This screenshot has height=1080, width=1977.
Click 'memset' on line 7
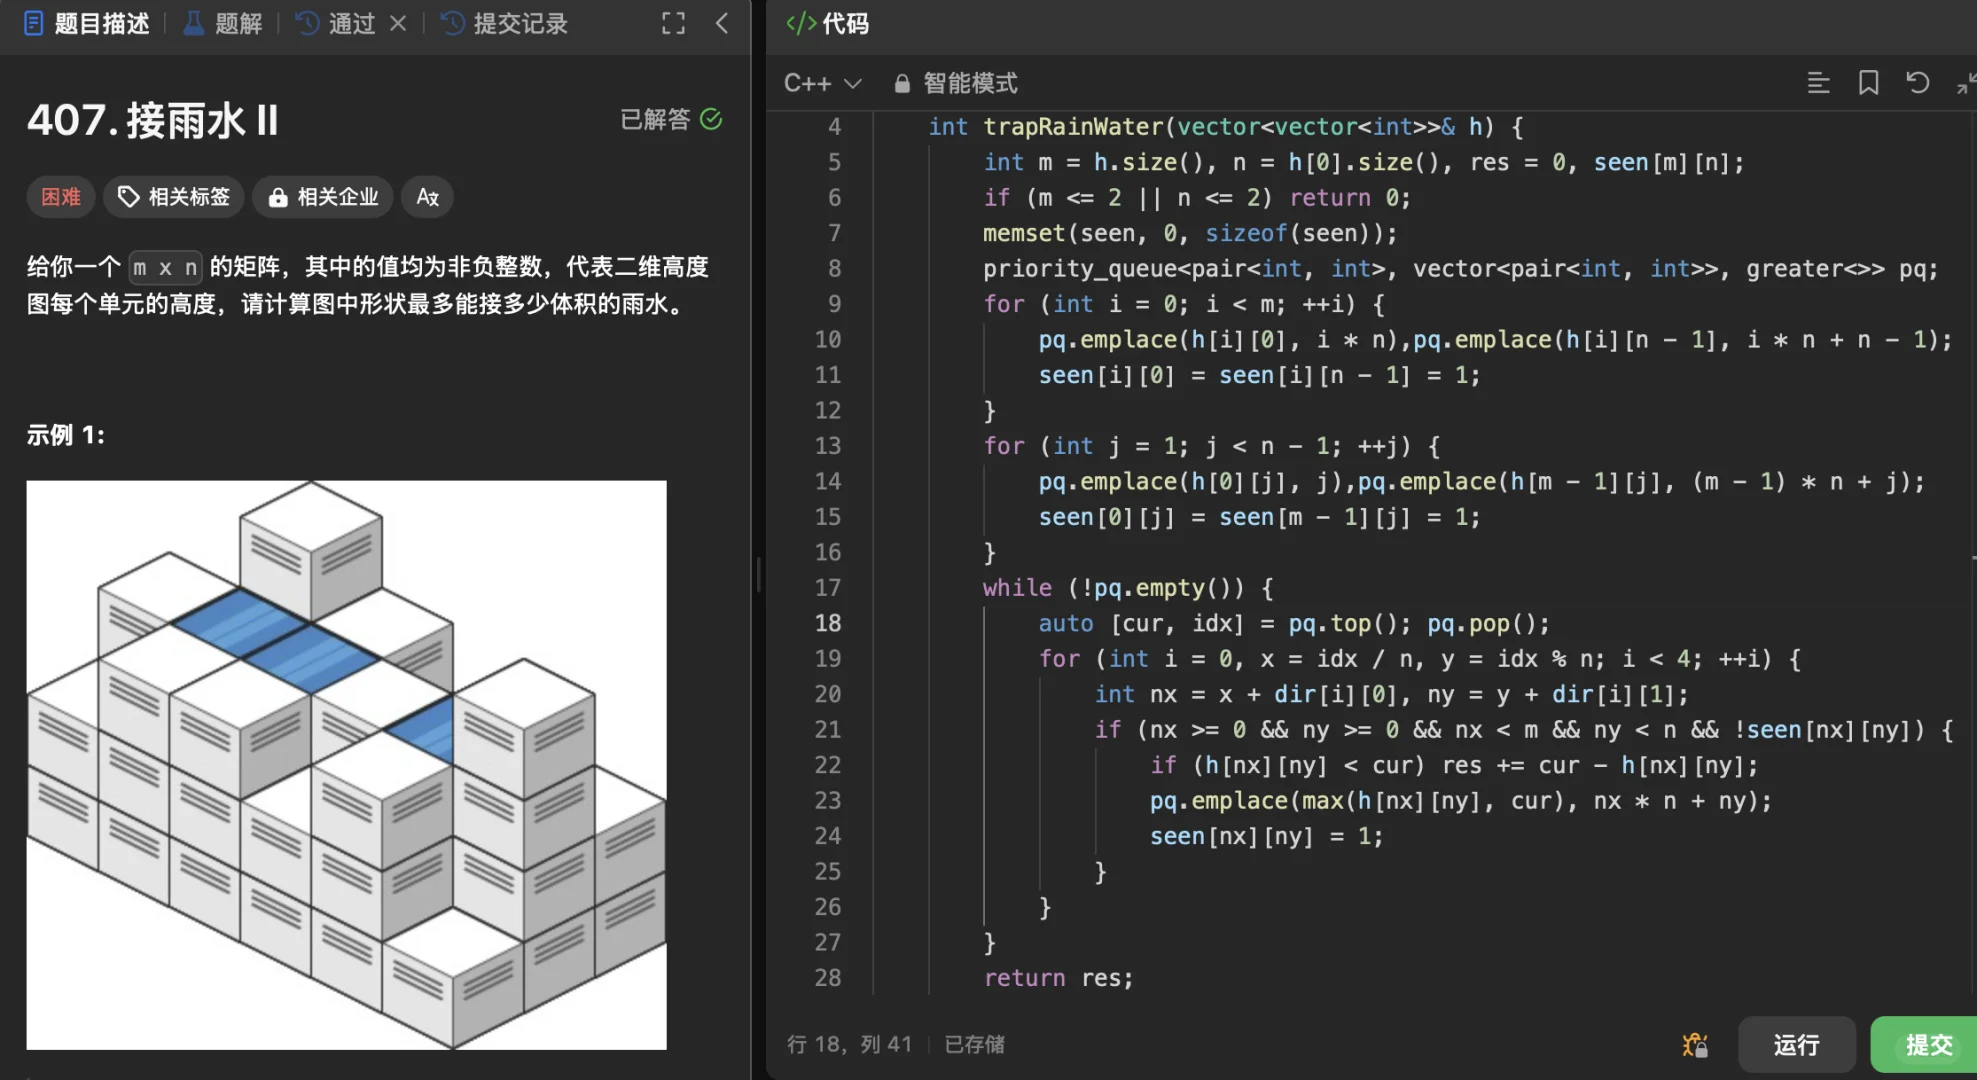1024,233
